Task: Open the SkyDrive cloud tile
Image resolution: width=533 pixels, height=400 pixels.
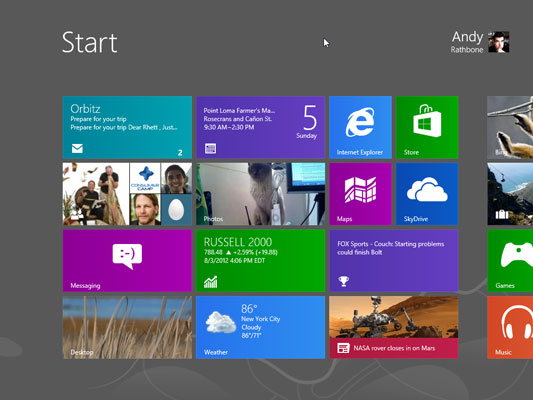Action: click(427, 194)
